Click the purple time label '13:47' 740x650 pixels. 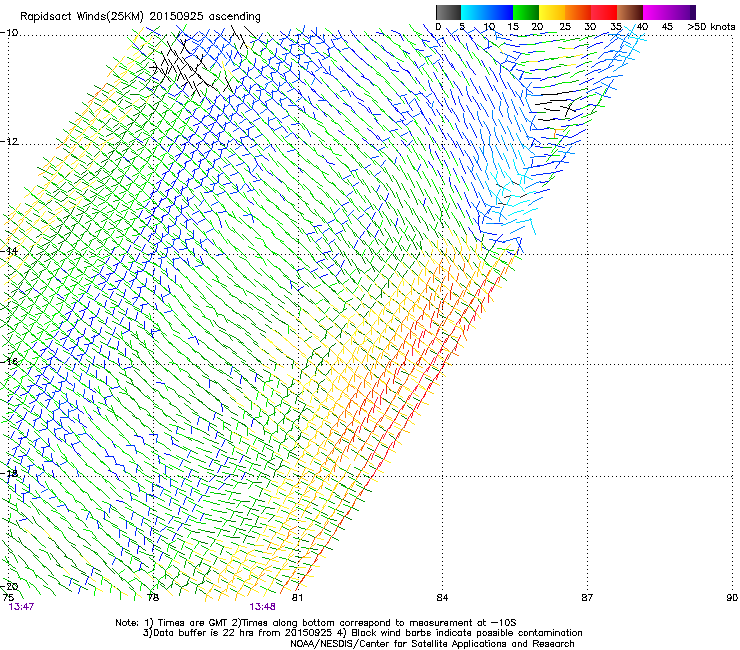[21, 607]
